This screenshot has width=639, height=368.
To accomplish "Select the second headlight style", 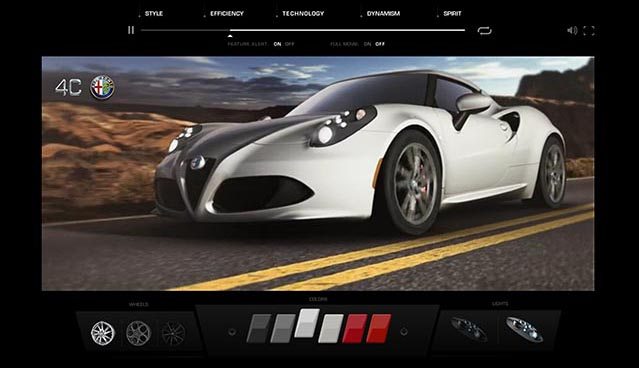I will [x=524, y=329].
